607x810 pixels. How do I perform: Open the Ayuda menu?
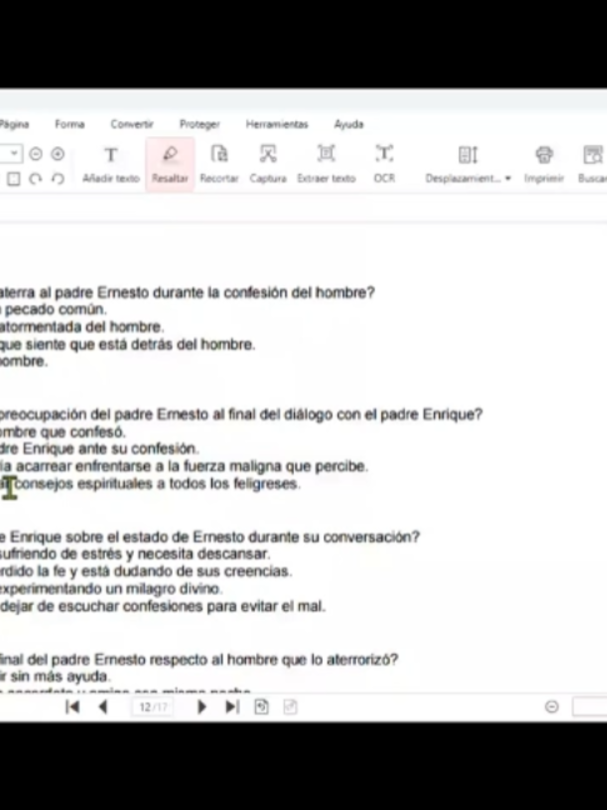pos(349,124)
